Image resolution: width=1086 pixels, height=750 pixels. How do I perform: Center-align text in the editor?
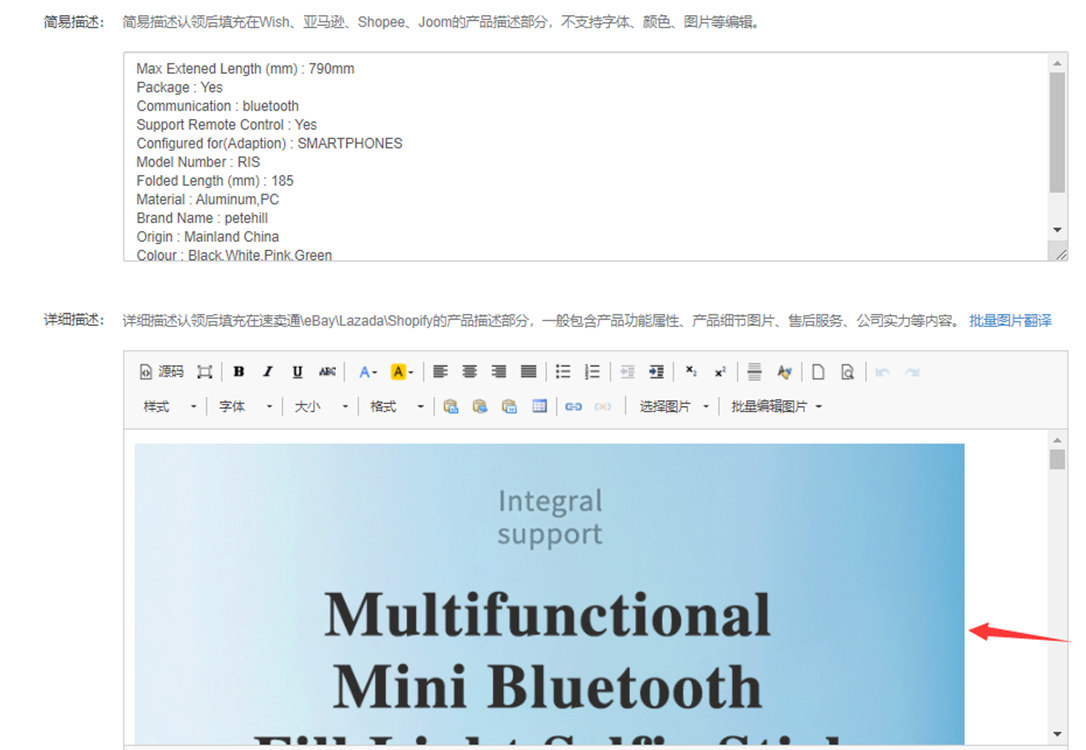coord(469,372)
